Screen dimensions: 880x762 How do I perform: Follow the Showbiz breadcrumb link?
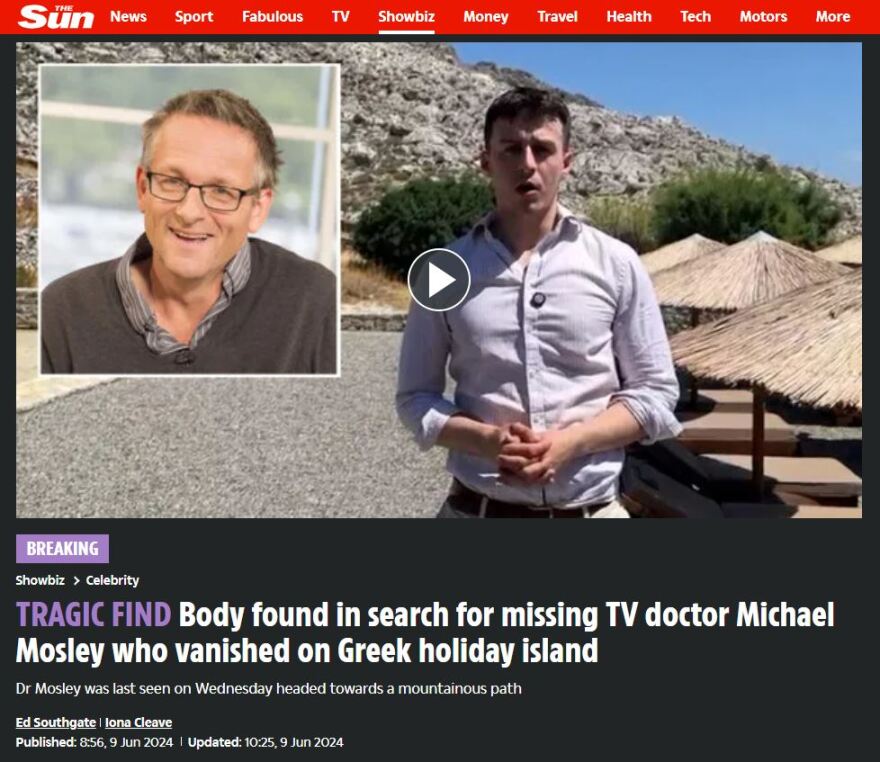coord(40,580)
